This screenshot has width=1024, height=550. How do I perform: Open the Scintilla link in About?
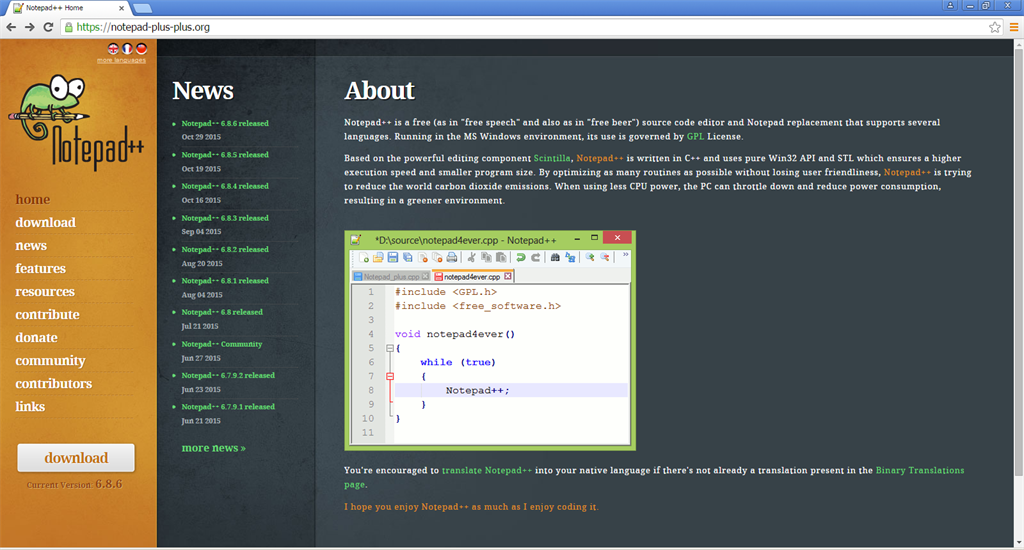point(552,158)
